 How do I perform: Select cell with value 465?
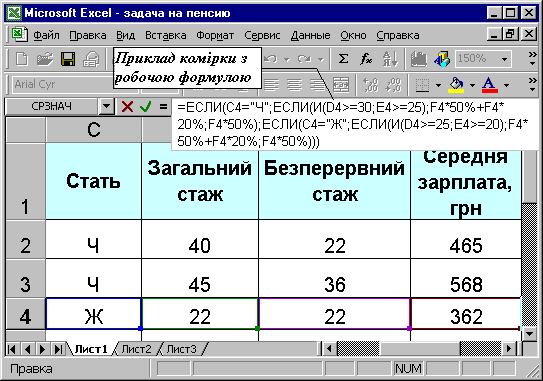tap(466, 239)
